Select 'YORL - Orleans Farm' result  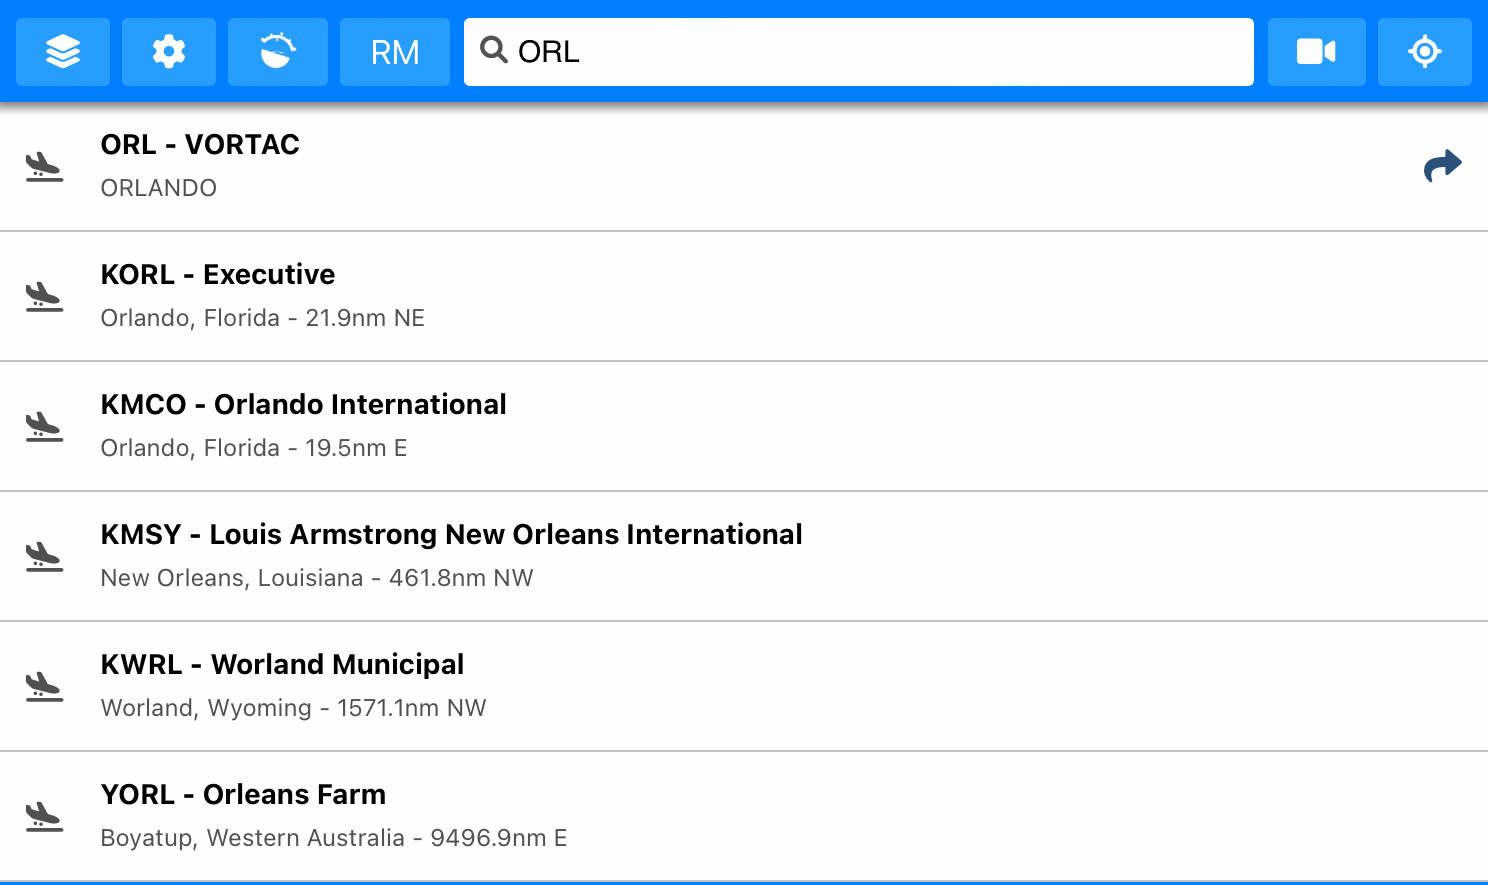pos(744,816)
